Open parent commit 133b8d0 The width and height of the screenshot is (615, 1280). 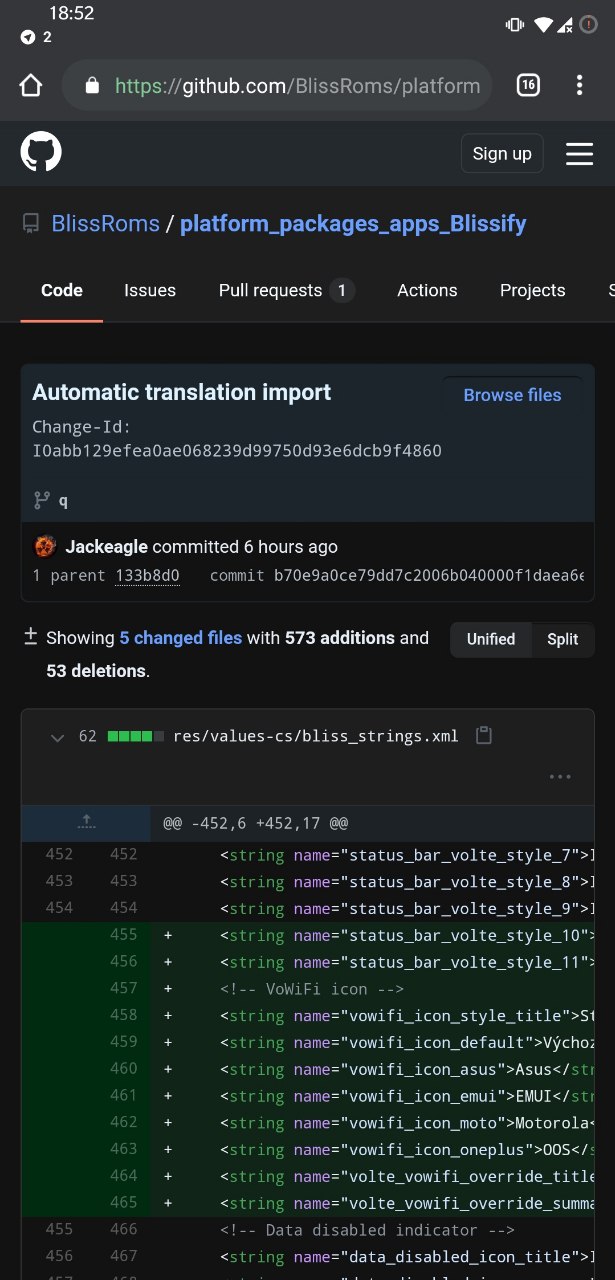147,575
